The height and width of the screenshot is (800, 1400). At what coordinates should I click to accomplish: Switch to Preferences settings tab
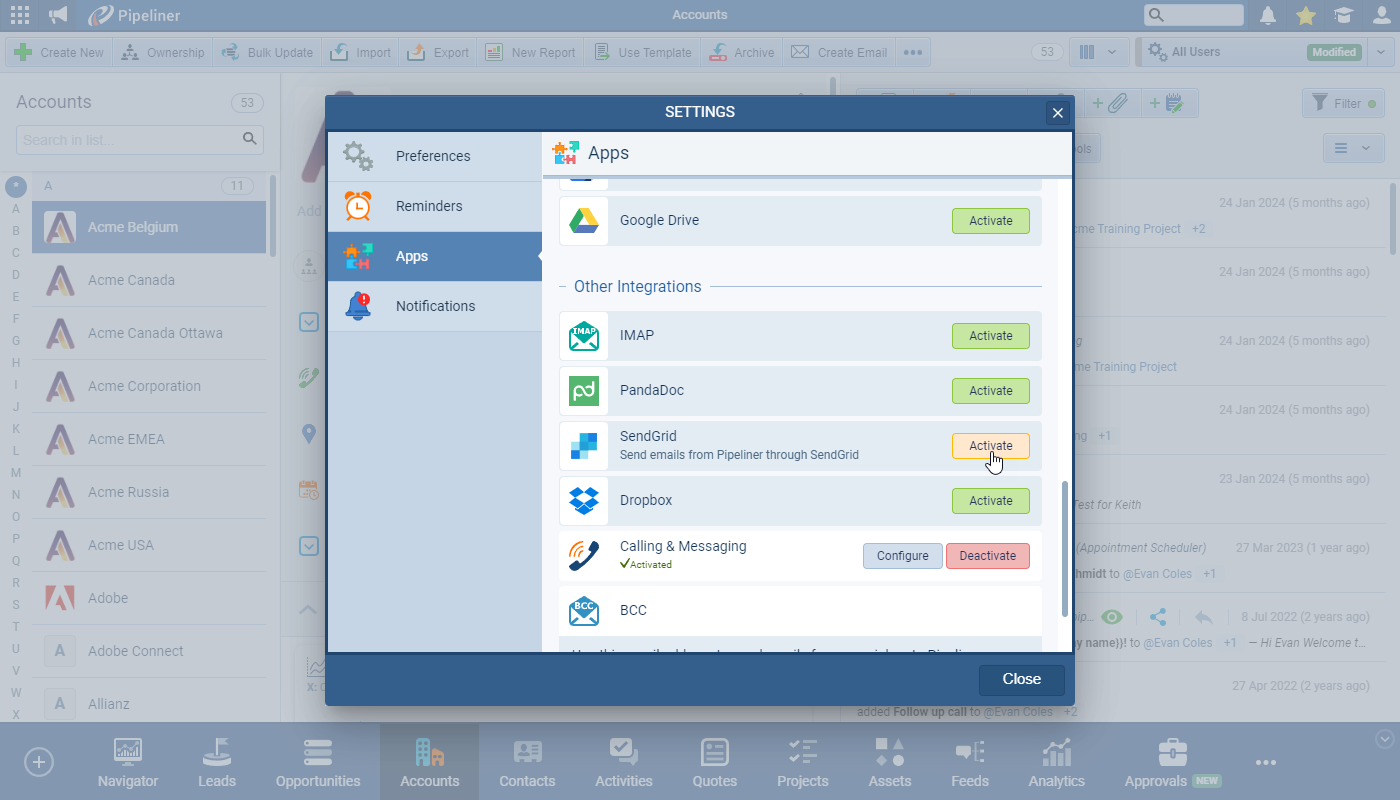click(434, 156)
